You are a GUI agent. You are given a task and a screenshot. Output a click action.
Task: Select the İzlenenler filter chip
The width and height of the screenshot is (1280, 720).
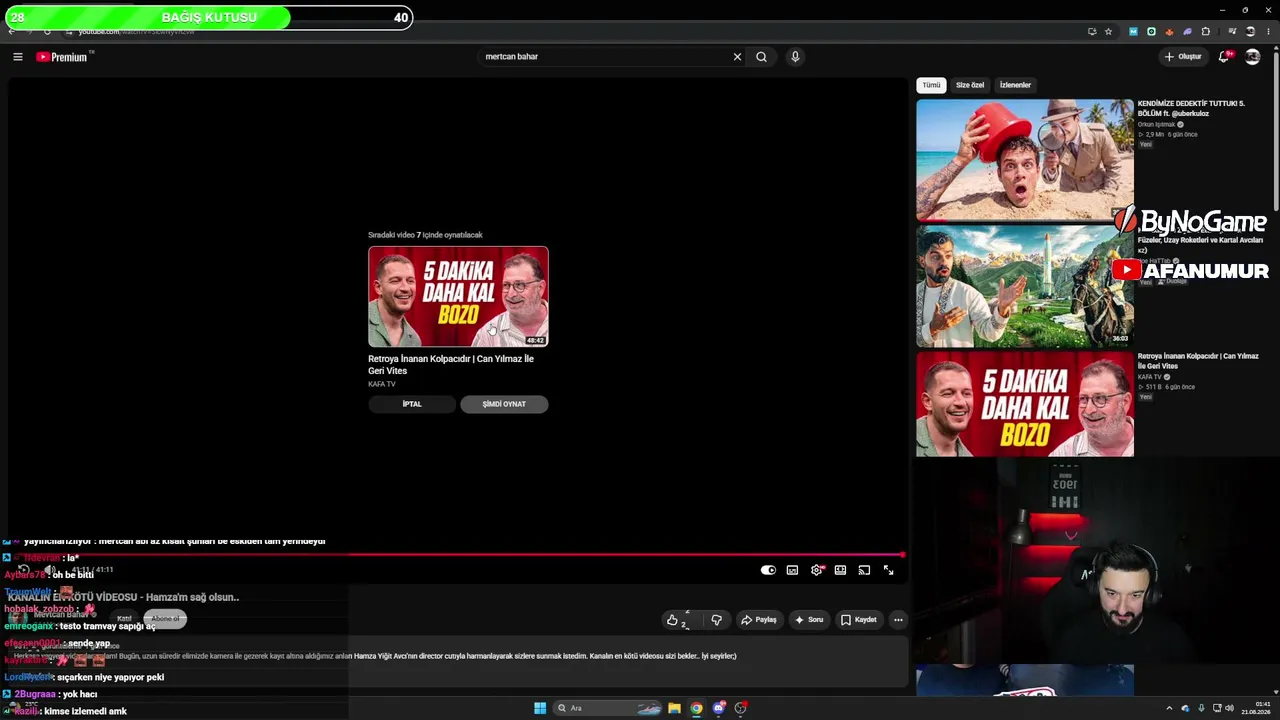coord(1015,85)
